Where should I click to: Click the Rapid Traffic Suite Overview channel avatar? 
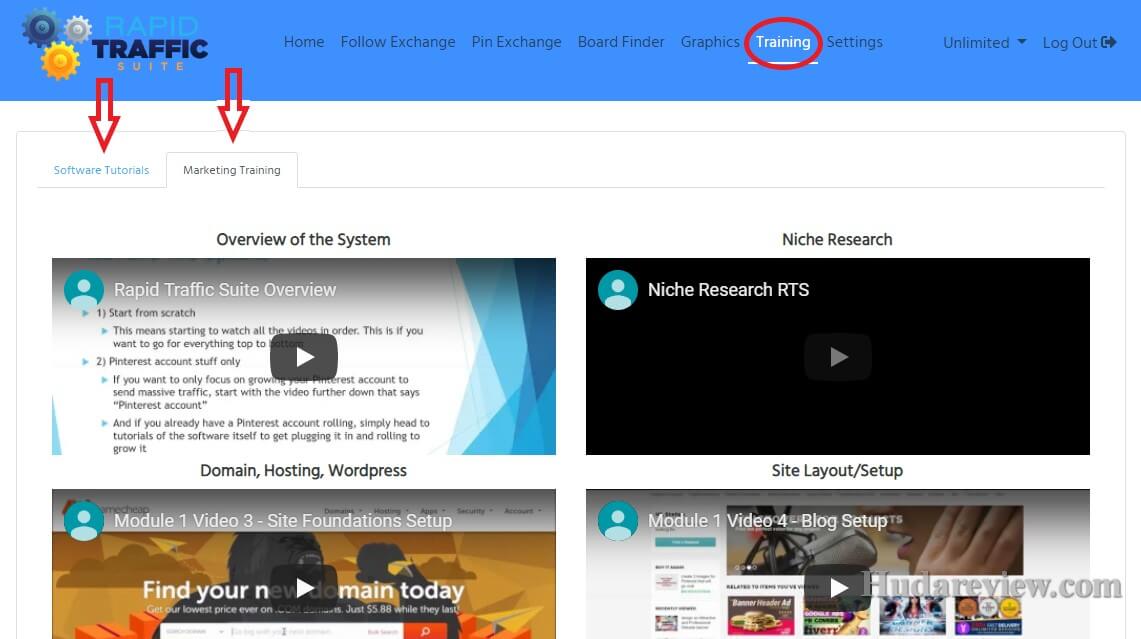coord(84,290)
